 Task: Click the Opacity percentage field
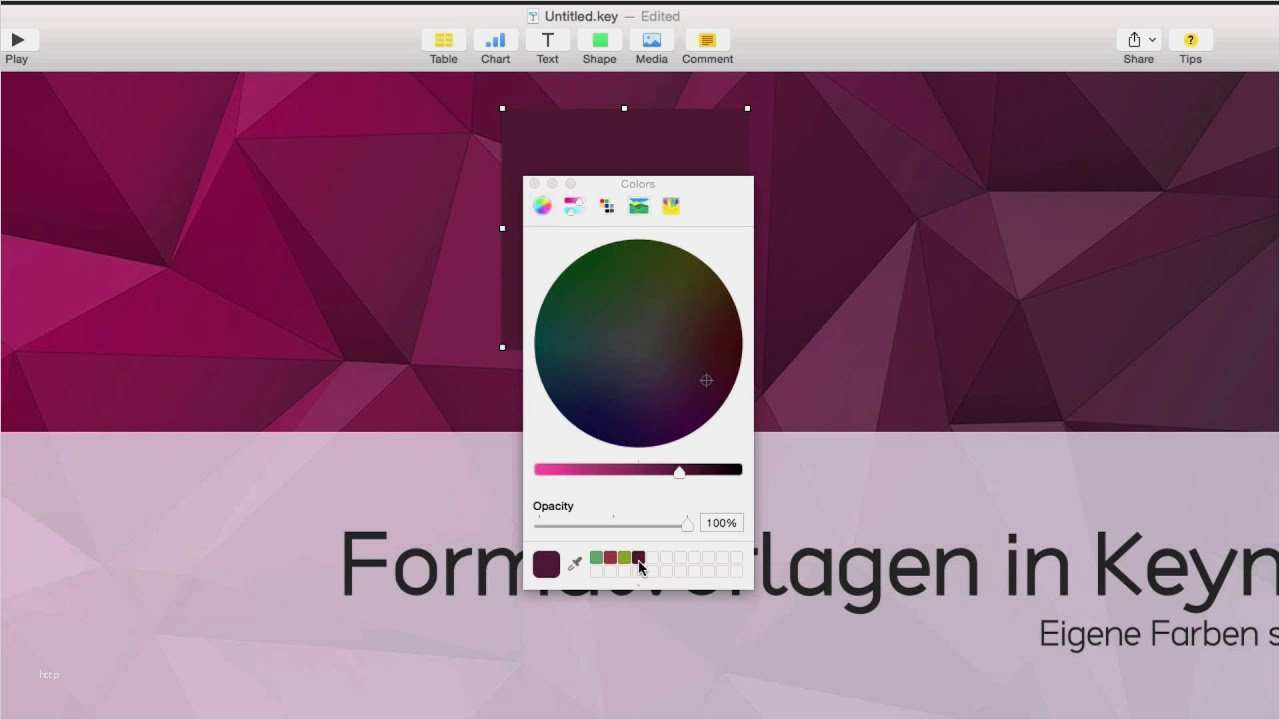tap(721, 523)
